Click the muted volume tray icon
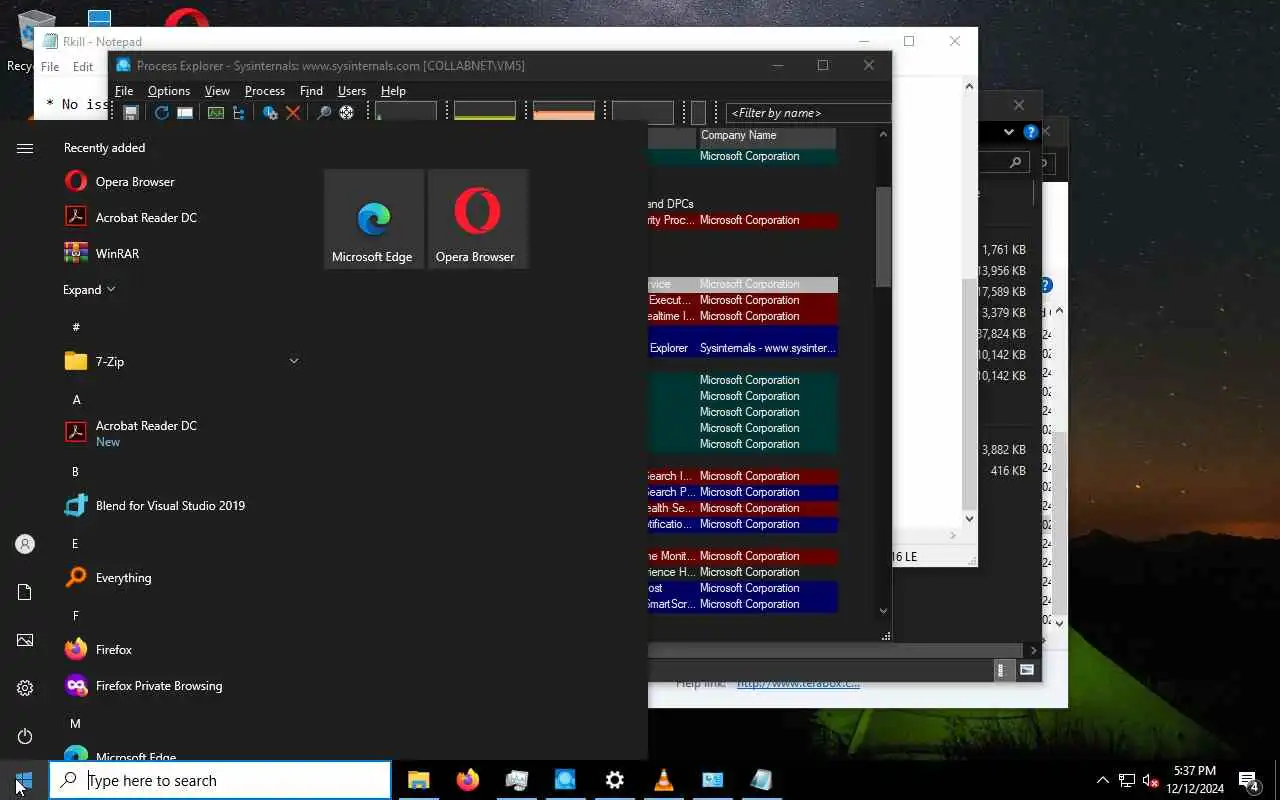Viewport: 1280px width, 800px height. [x=1150, y=780]
